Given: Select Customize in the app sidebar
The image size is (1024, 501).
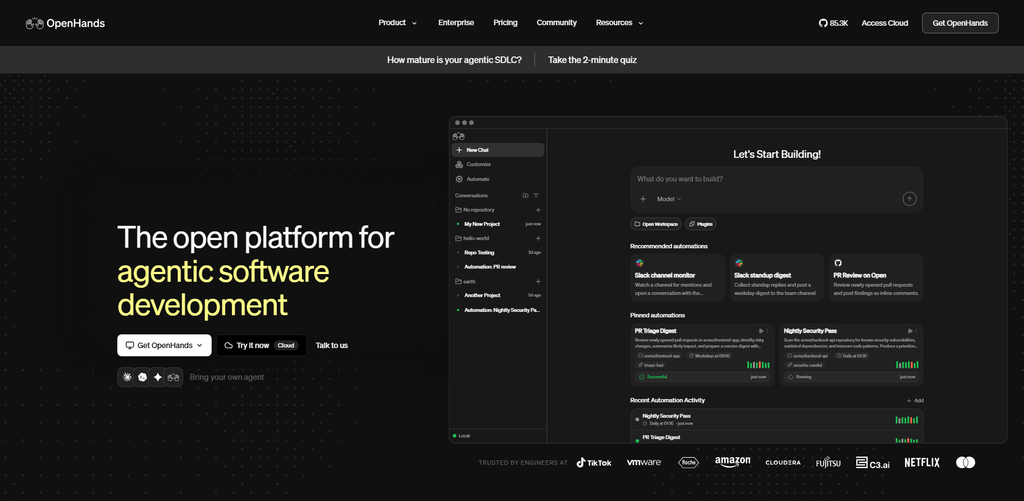Looking at the screenshot, I should click(x=498, y=165).
